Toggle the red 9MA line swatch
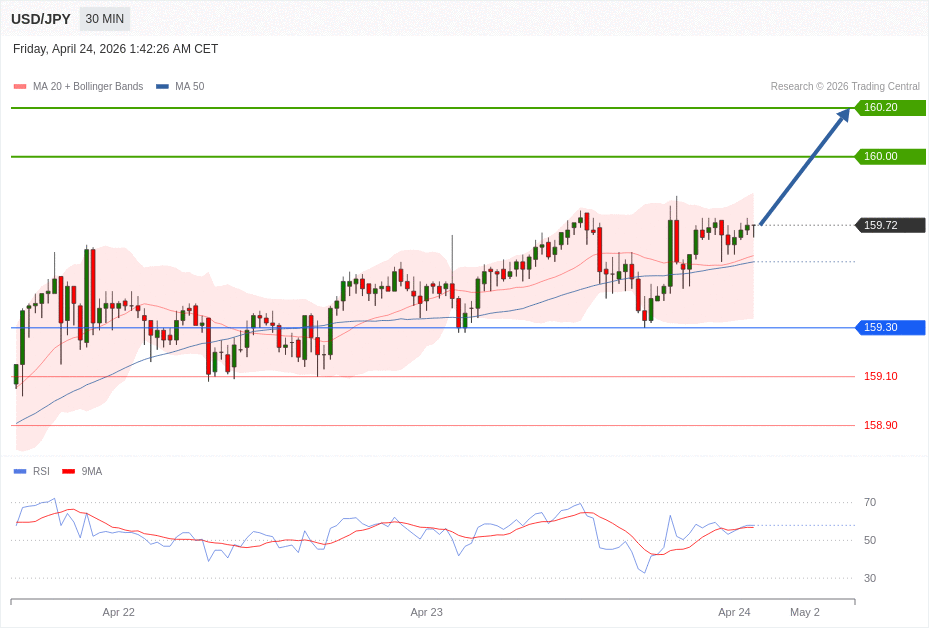This screenshot has height=629, width=929. 68,471
